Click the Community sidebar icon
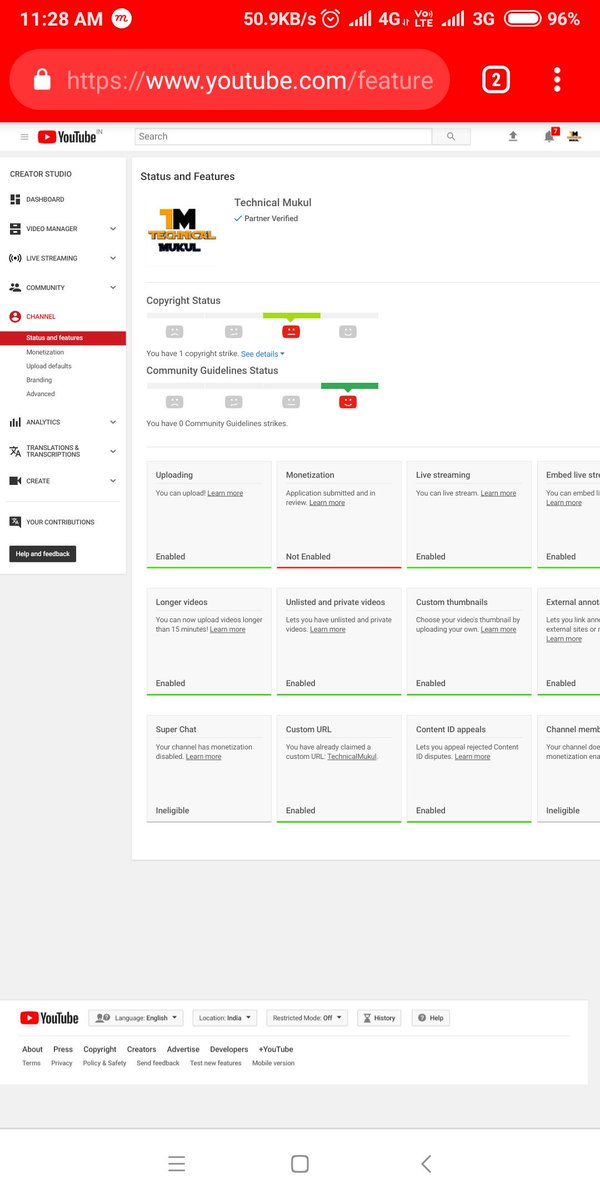This screenshot has width=600, height=1200. click(15, 288)
